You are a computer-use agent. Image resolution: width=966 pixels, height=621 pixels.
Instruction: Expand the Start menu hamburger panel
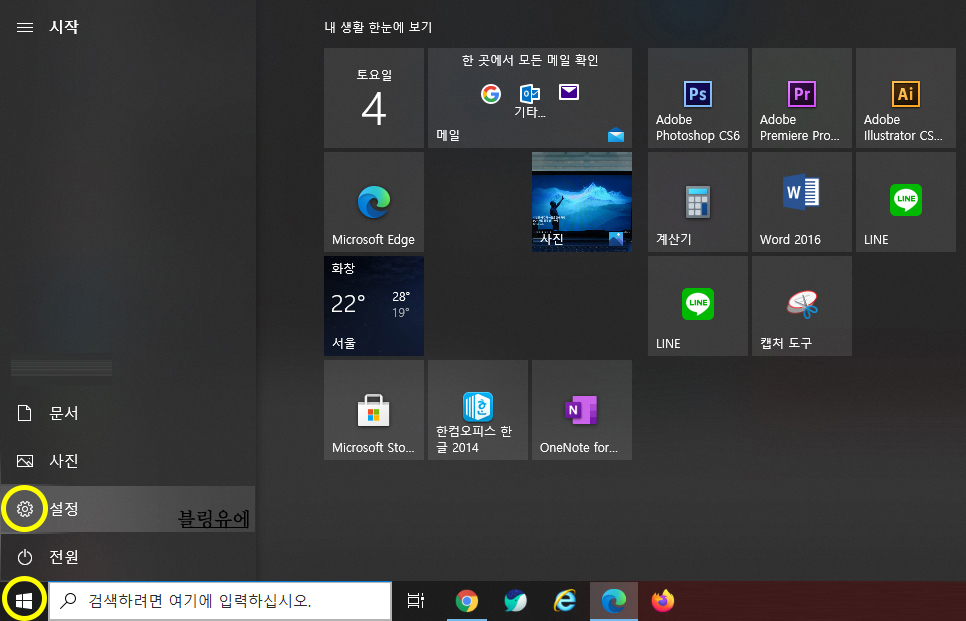click(x=25, y=27)
